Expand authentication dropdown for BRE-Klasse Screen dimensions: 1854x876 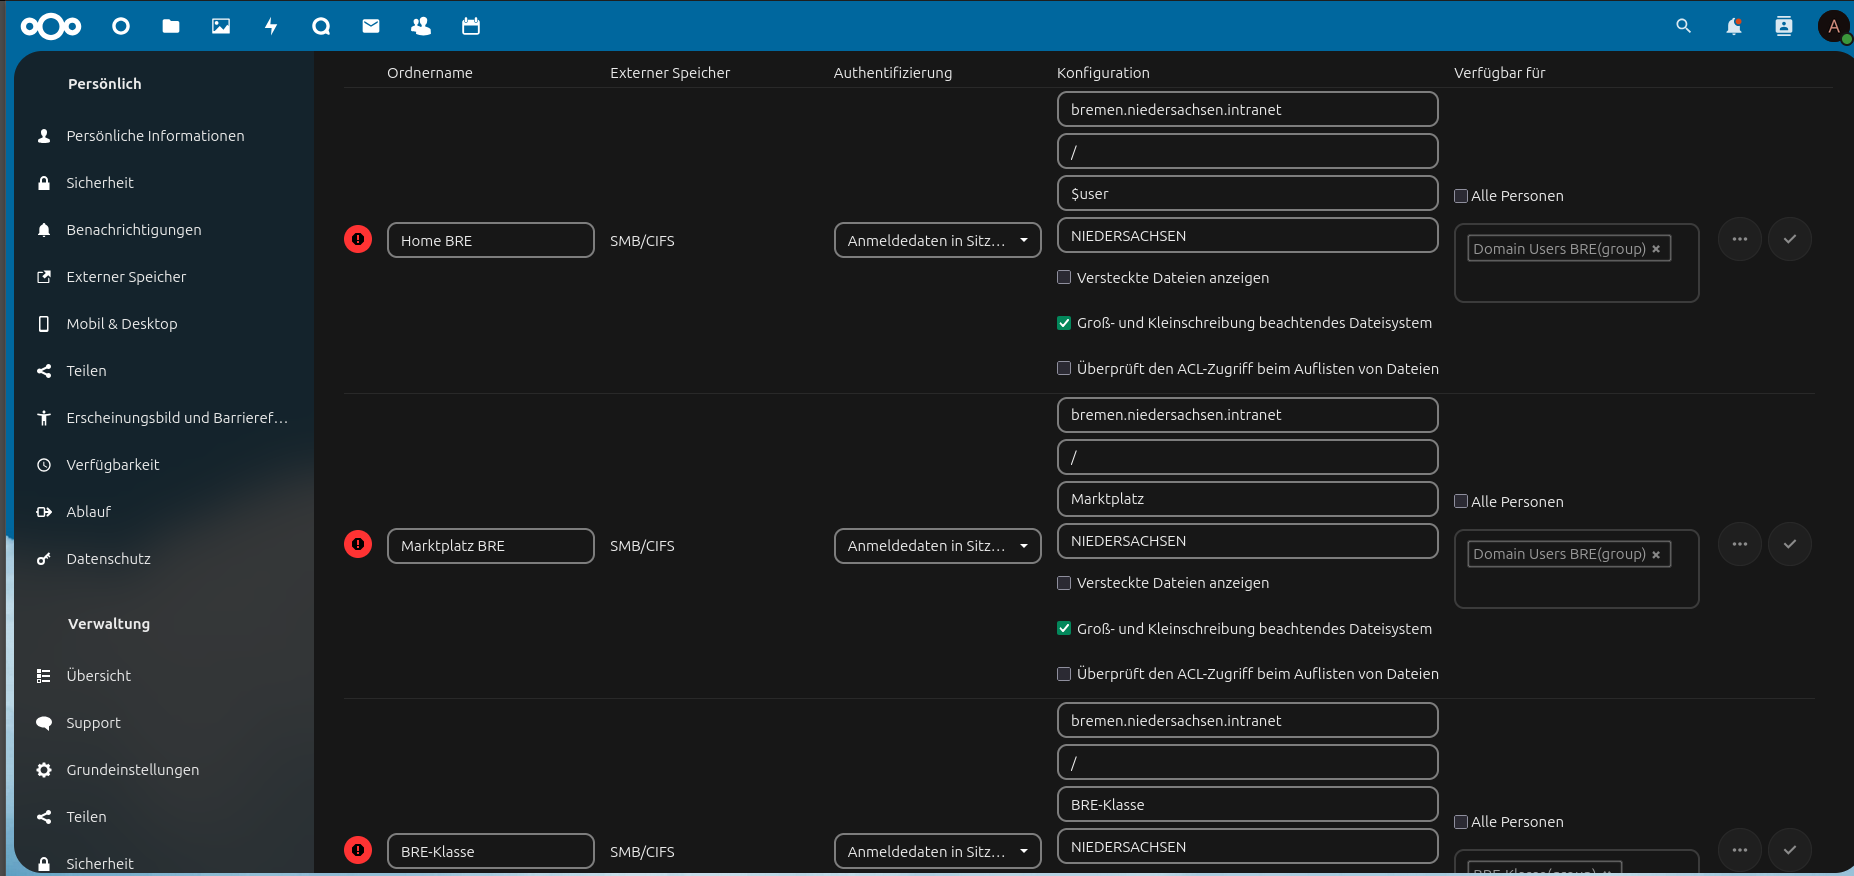click(x=937, y=851)
